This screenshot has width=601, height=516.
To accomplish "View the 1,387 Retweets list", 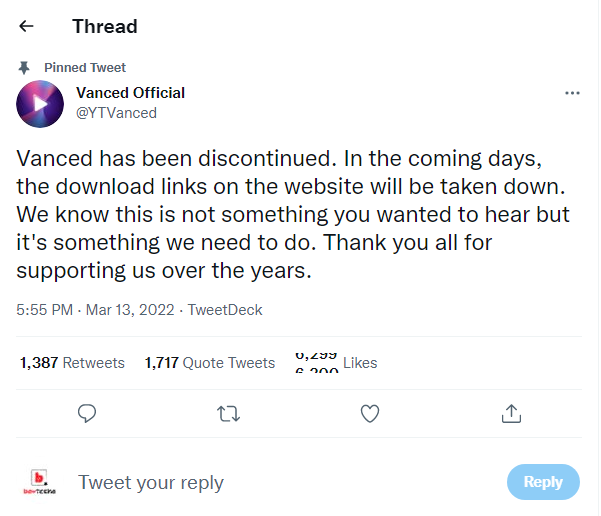I will (x=72, y=363).
